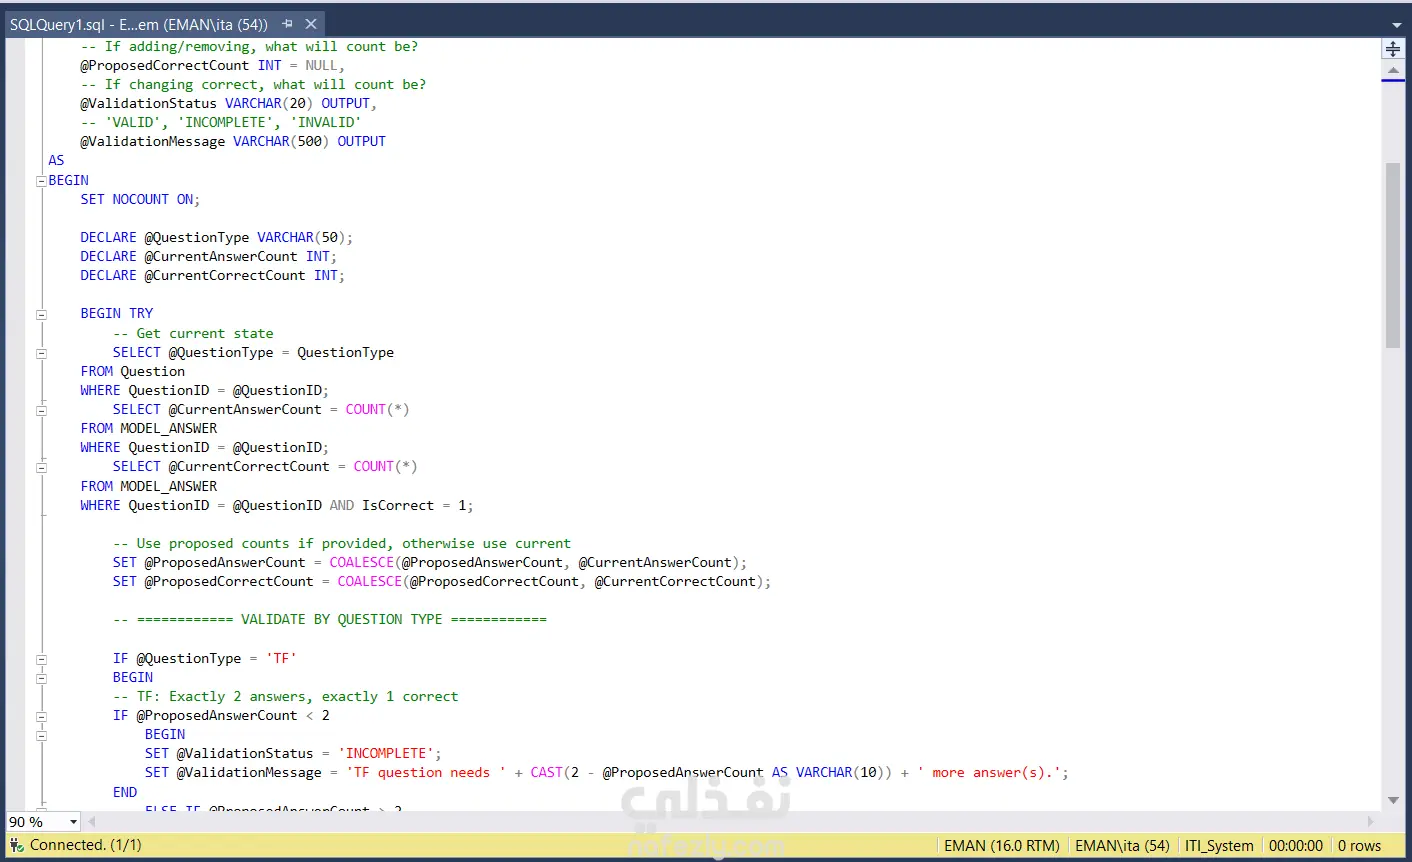This screenshot has width=1412, height=862.
Task: Click the AS keyword line
Action: point(56,160)
